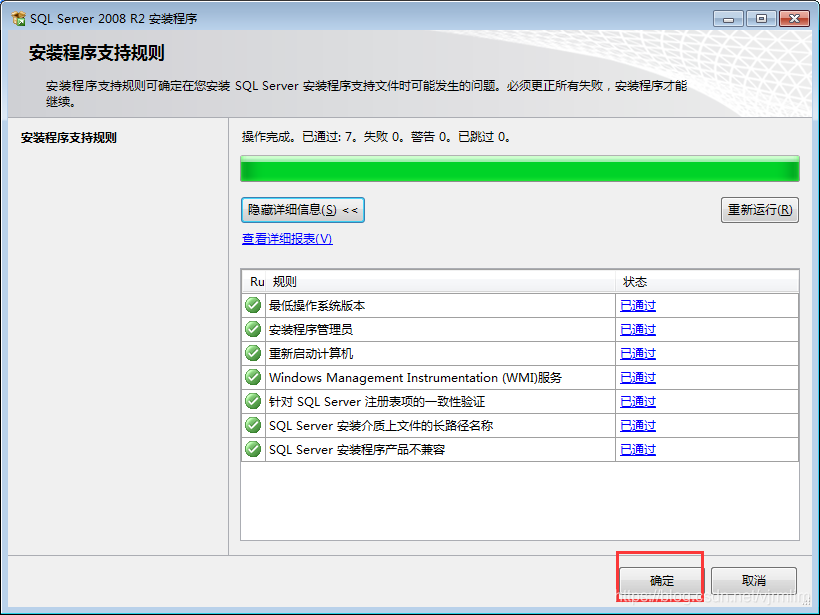The width and height of the screenshot is (820, 615).
Task: Select rule 针对 SQL Server 注册表项的一致性验证
Action: coord(377,402)
